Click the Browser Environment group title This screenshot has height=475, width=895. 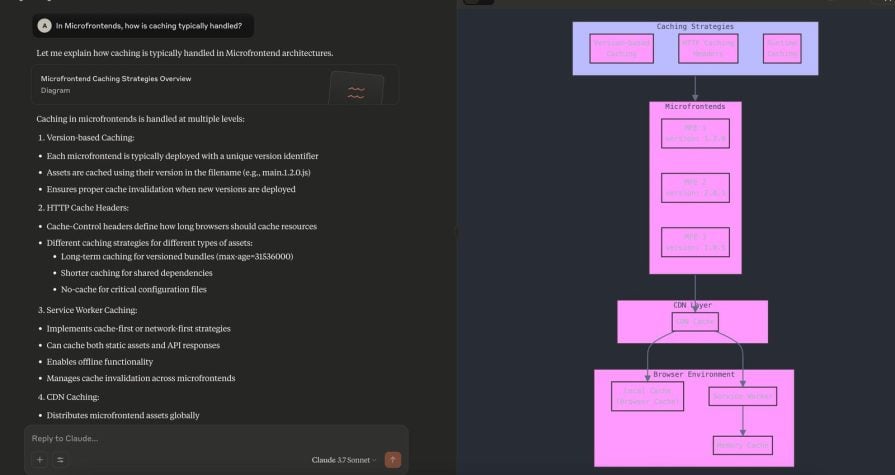point(694,375)
